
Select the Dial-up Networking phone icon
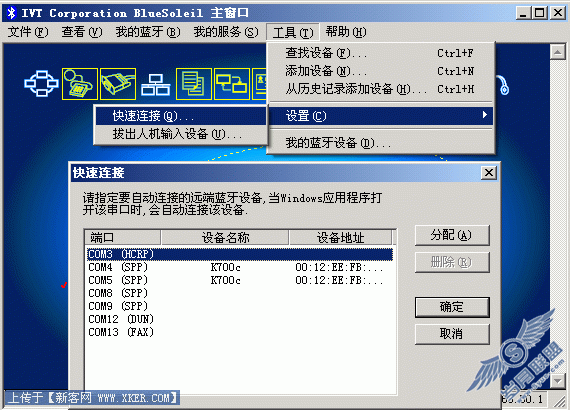[x=80, y=84]
